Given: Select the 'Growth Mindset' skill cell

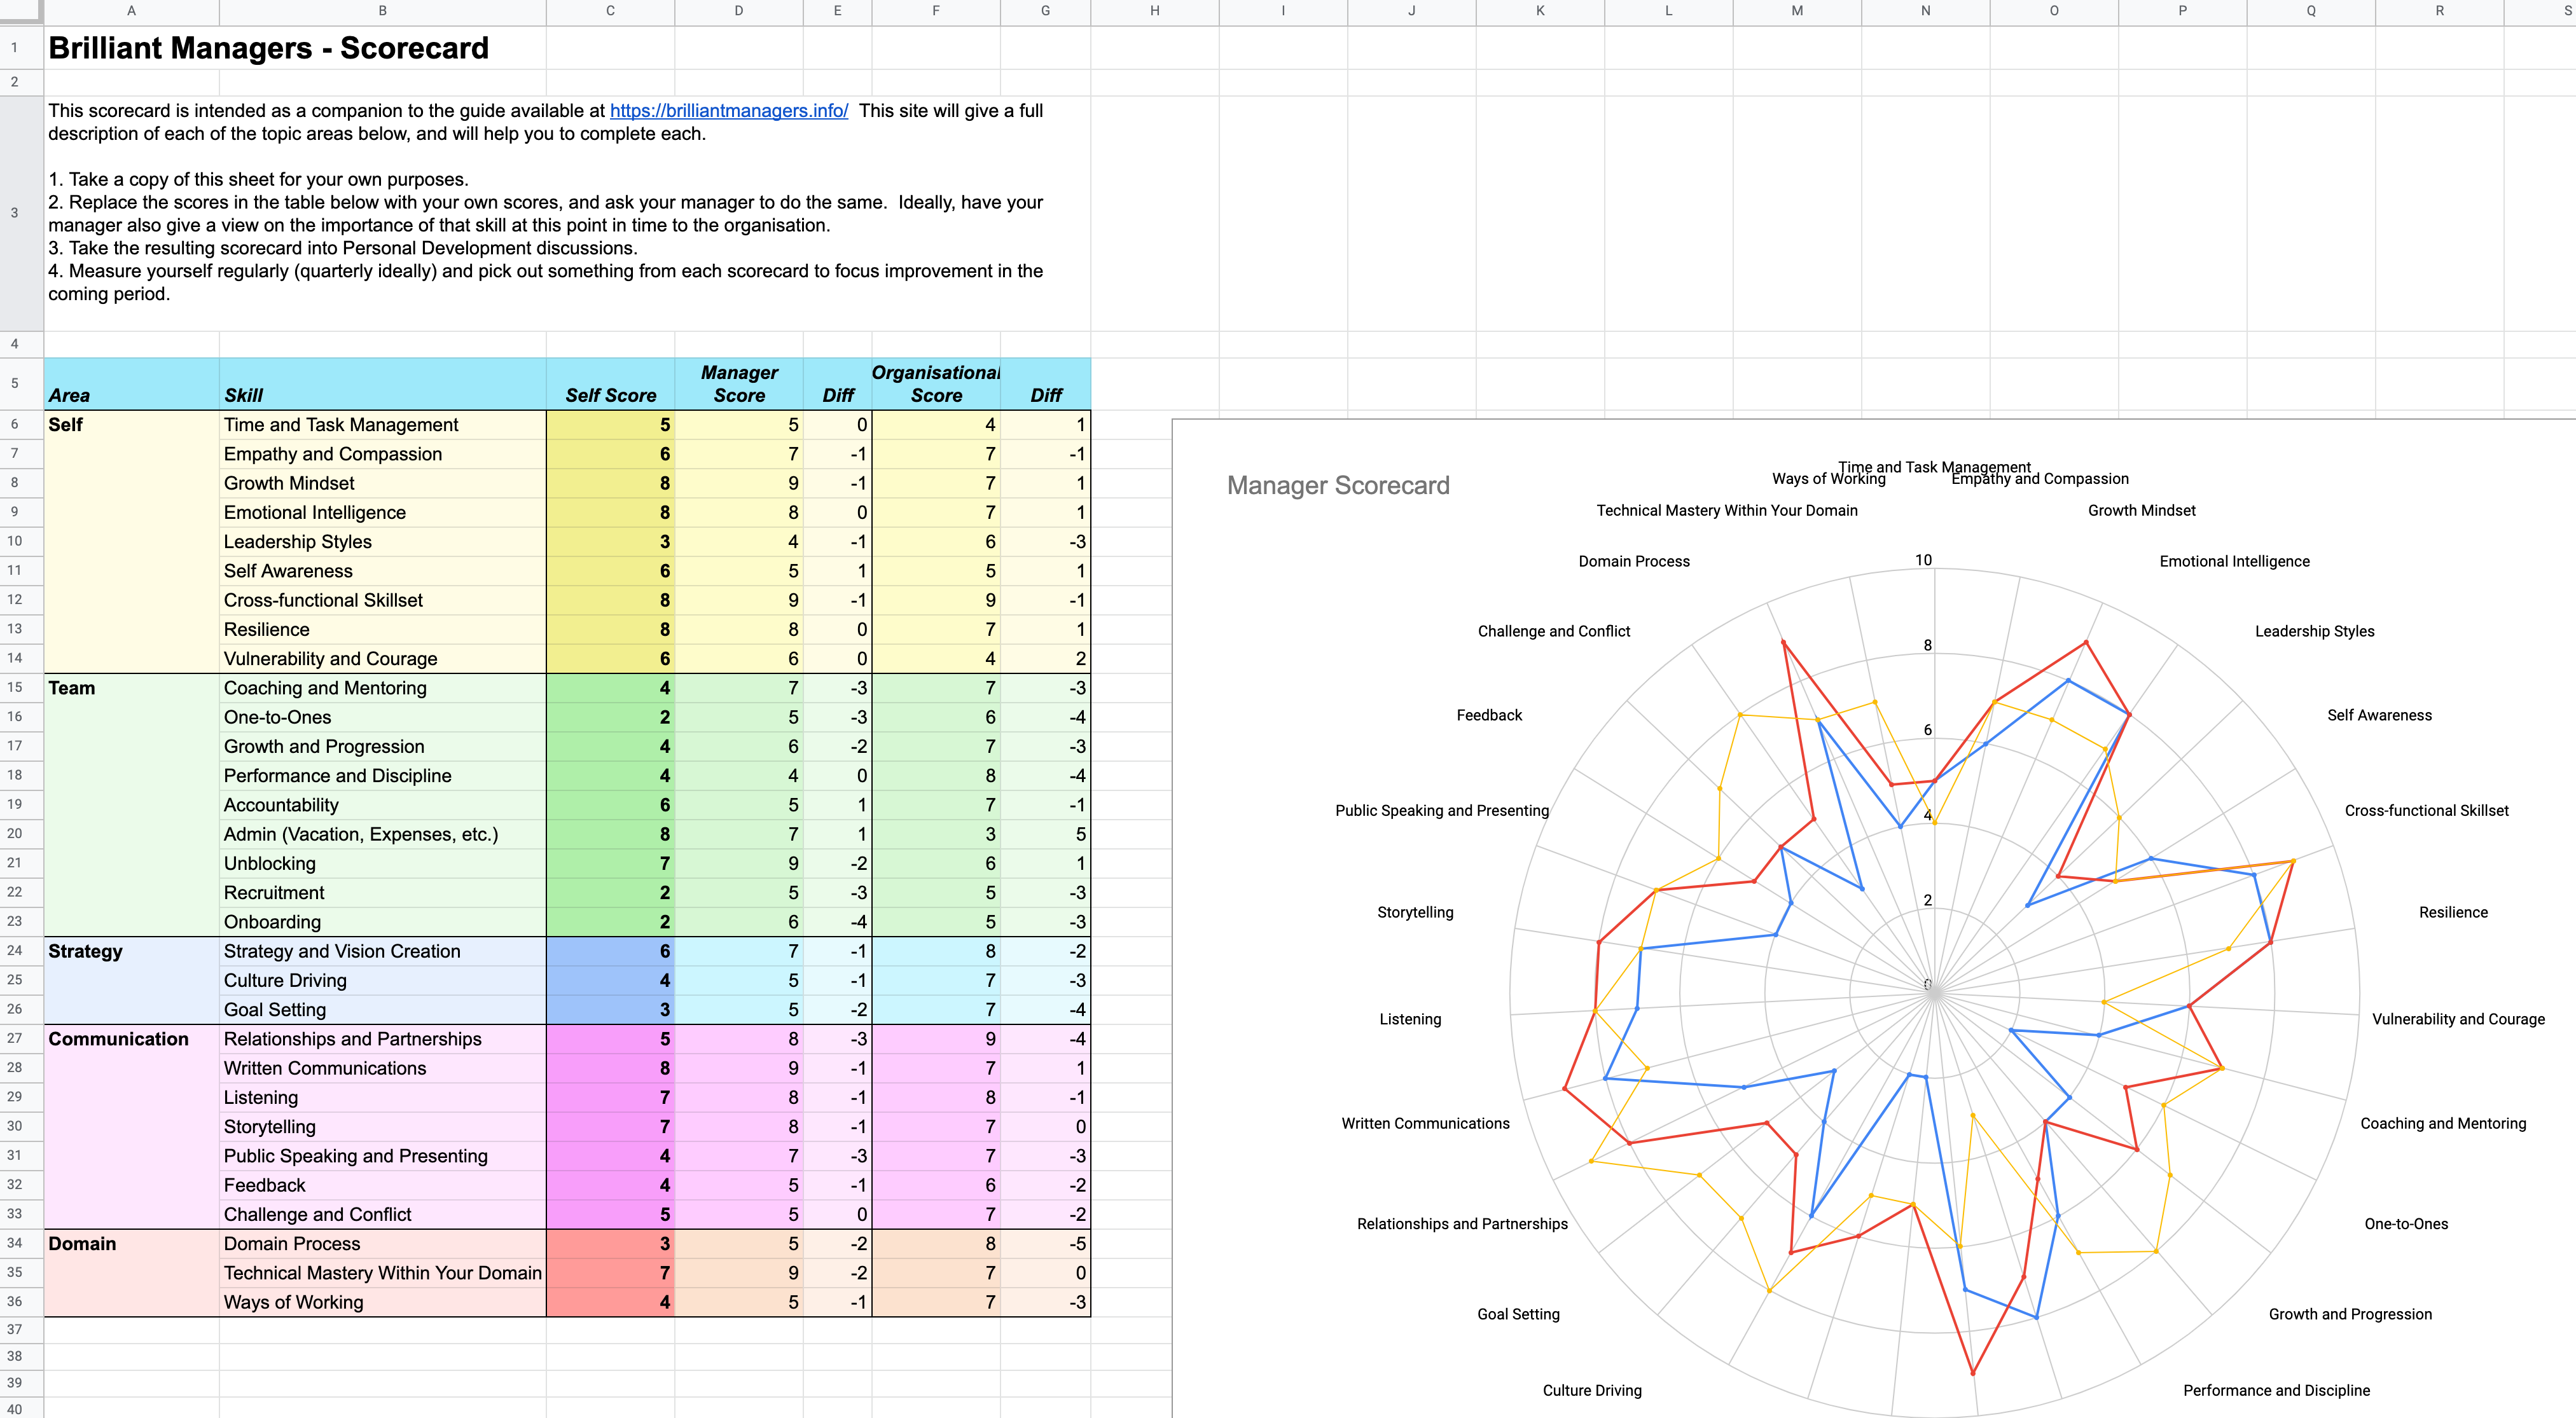Looking at the screenshot, I should click(382, 483).
